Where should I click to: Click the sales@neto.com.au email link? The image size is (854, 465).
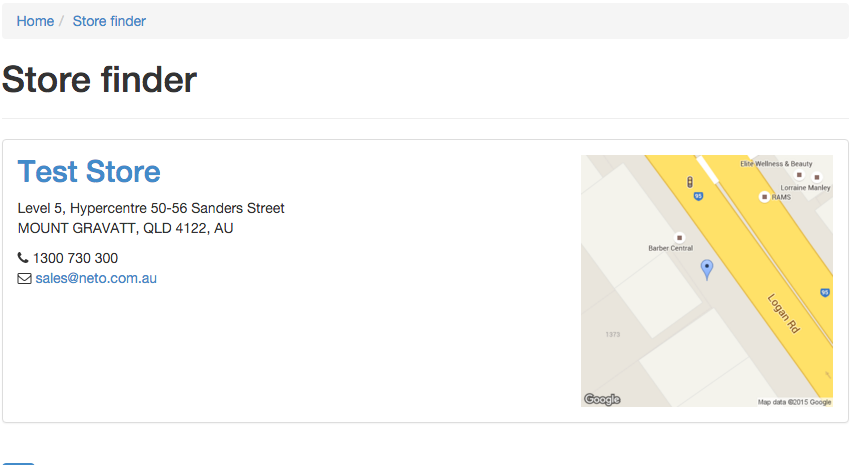(x=96, y=278)
